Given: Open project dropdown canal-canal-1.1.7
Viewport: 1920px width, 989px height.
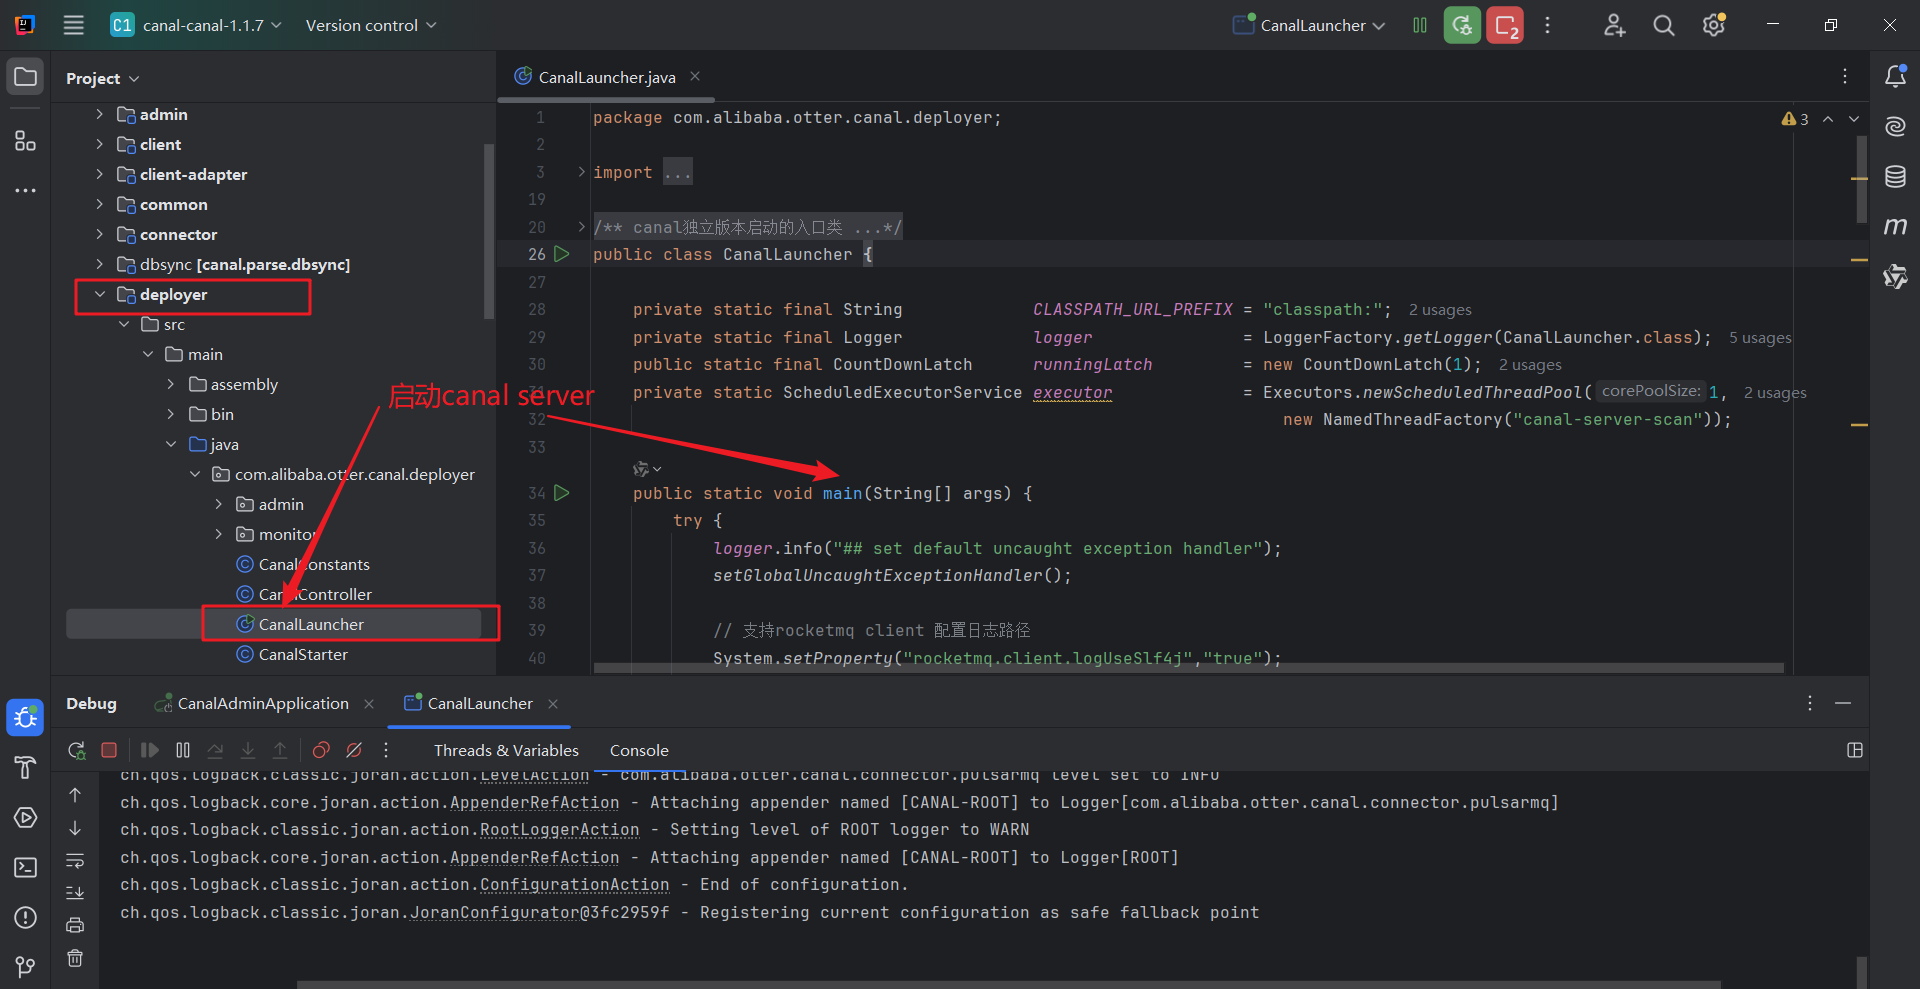Looking at the screenshot, I should [x=196, y=25].
